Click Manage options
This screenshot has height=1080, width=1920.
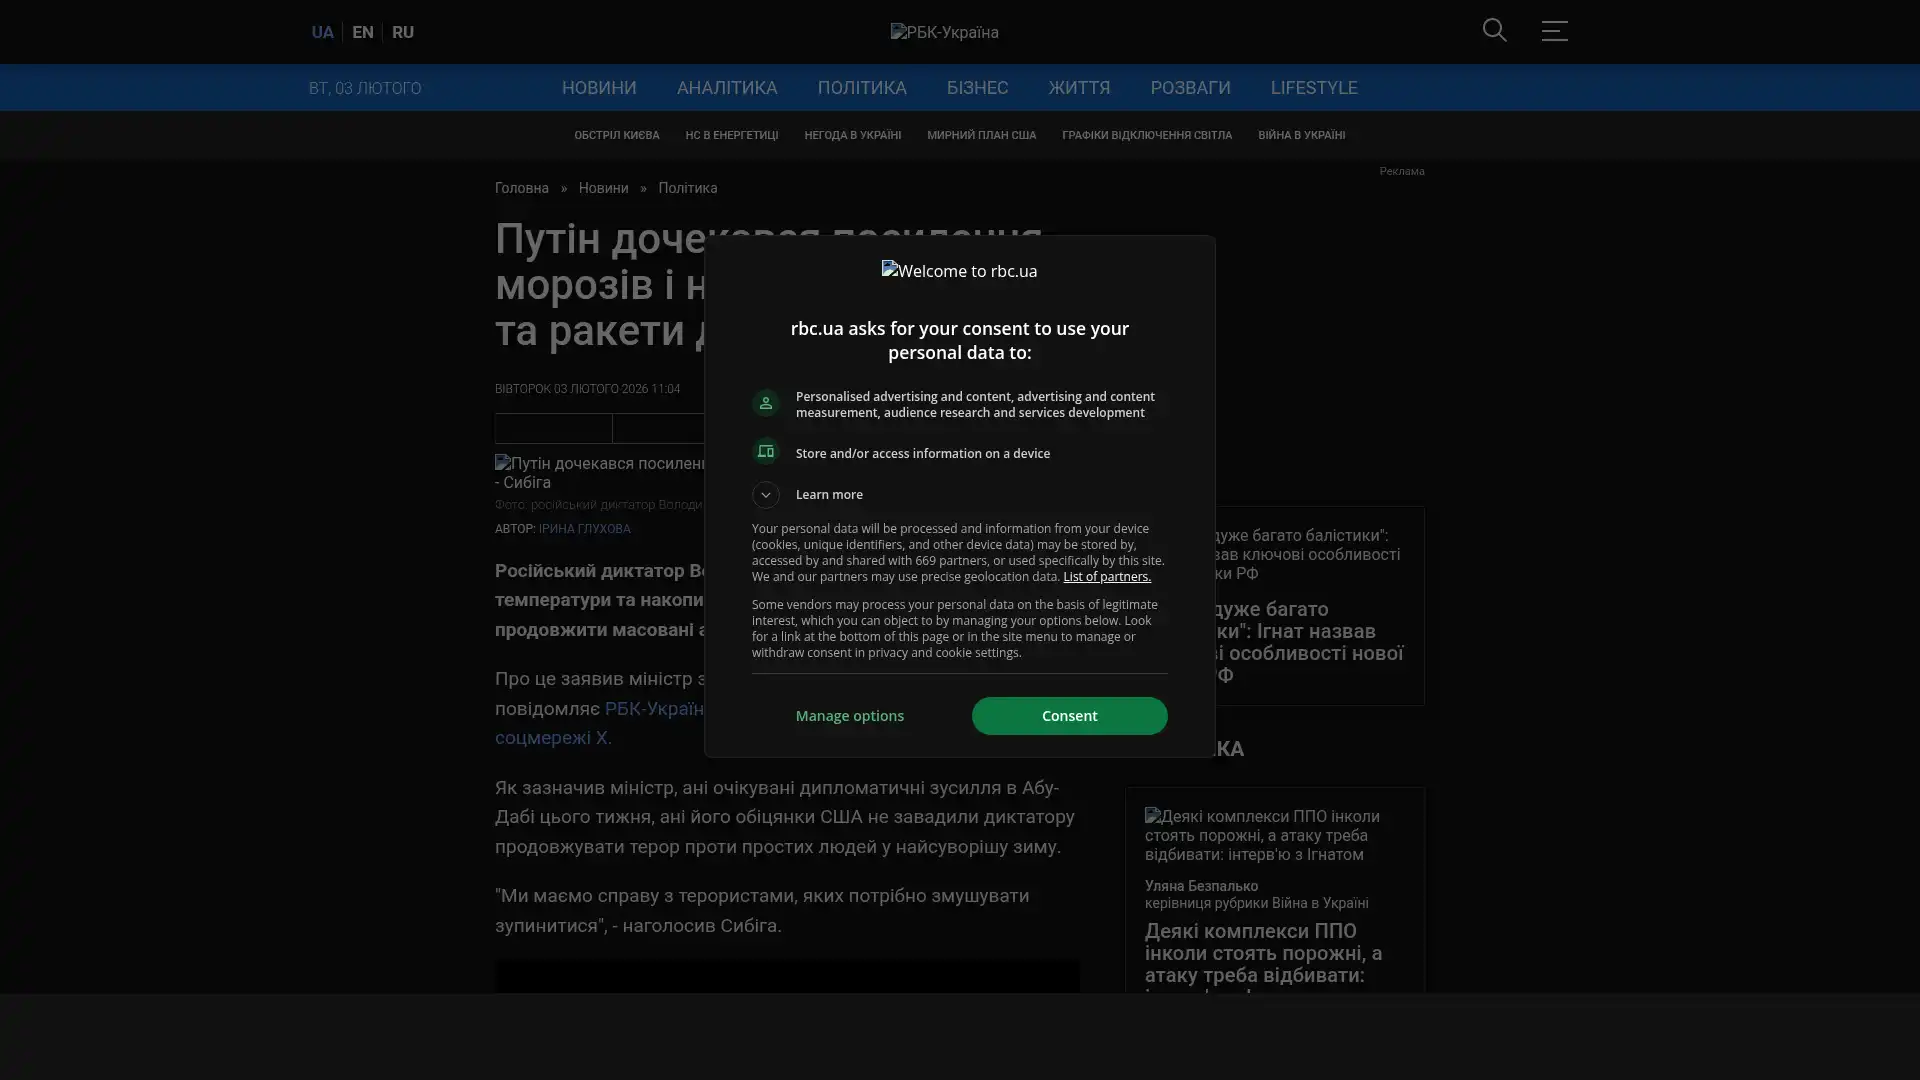849,716
